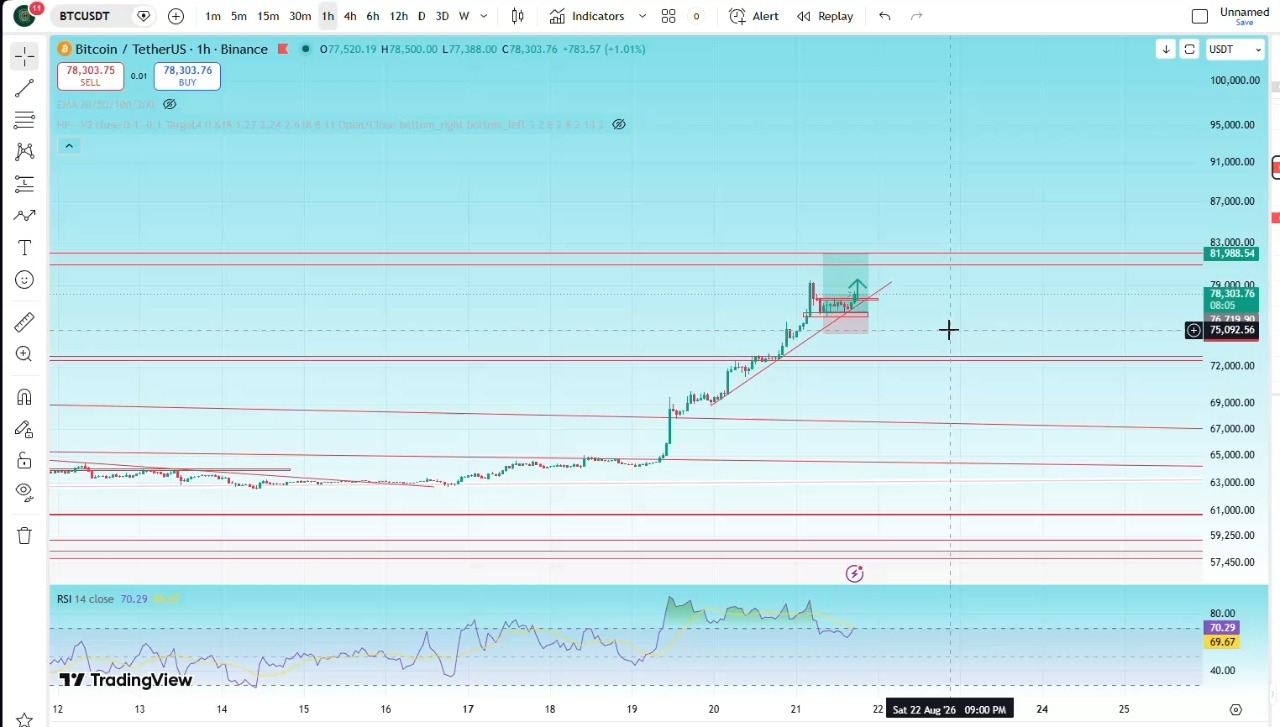The image size is (1280, 727).
Task: Select the trend line drawing tool
Action: [x=25, y=89]
